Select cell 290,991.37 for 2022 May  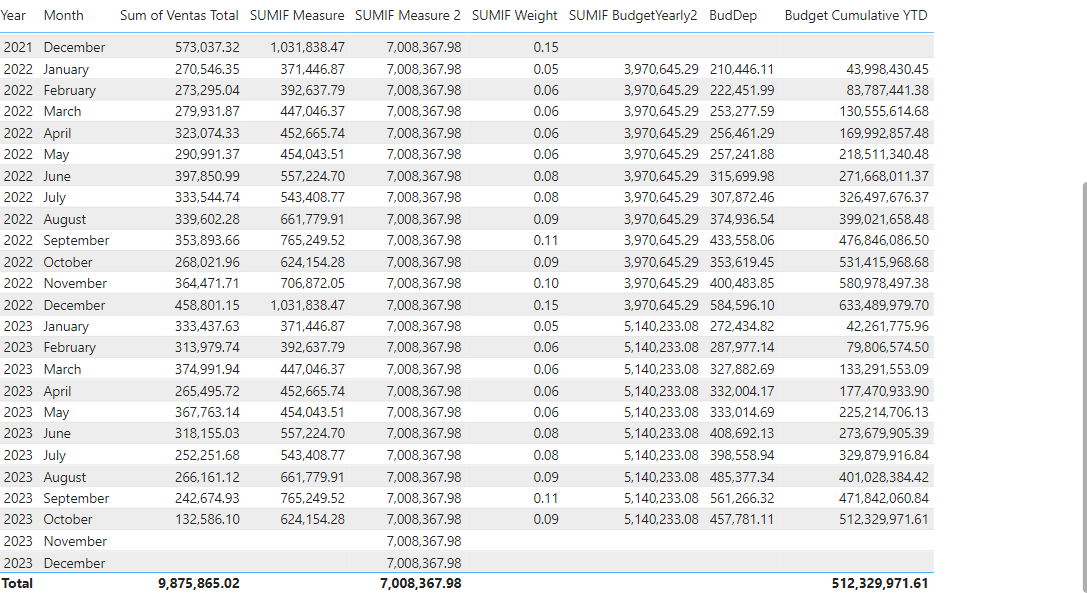[x=207, y=154]
